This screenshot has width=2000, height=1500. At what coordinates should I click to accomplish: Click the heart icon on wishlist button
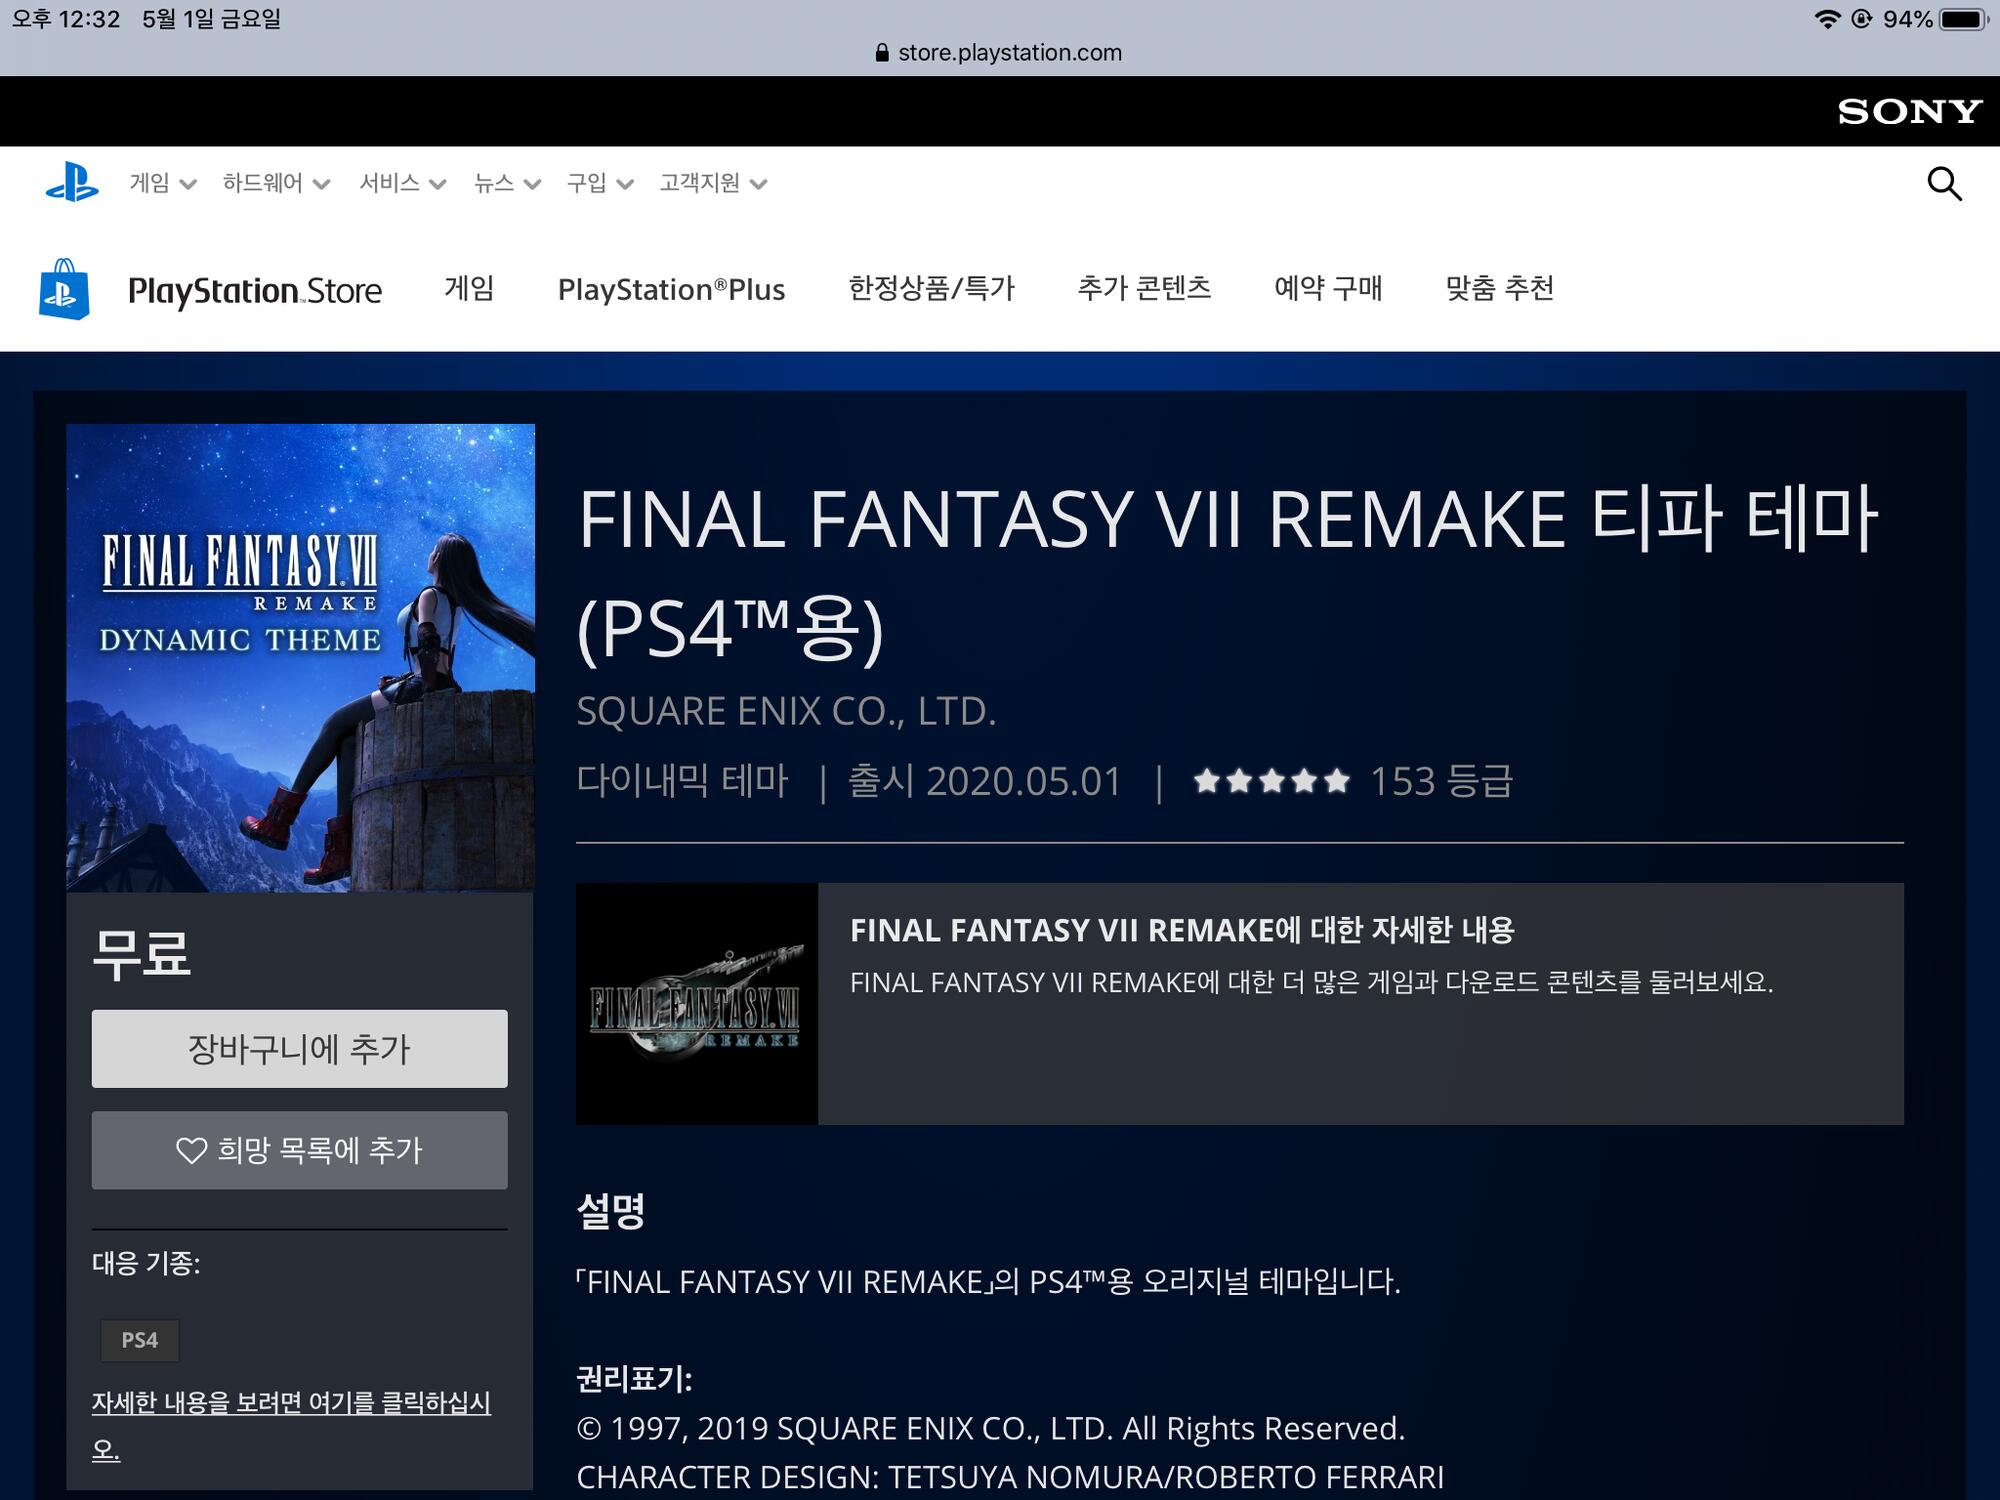coord(191,1151)
